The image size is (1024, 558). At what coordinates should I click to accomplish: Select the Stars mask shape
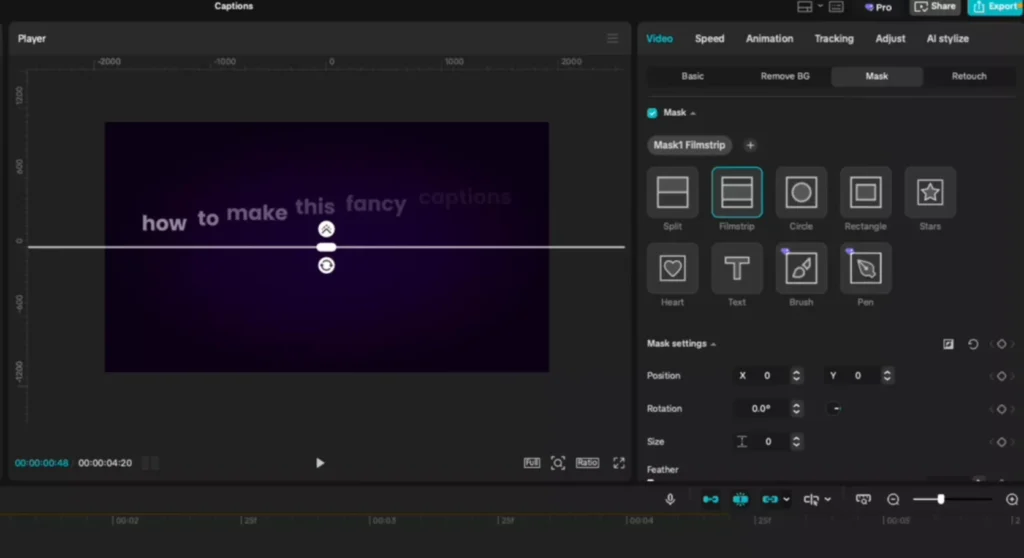pos(930,193)
